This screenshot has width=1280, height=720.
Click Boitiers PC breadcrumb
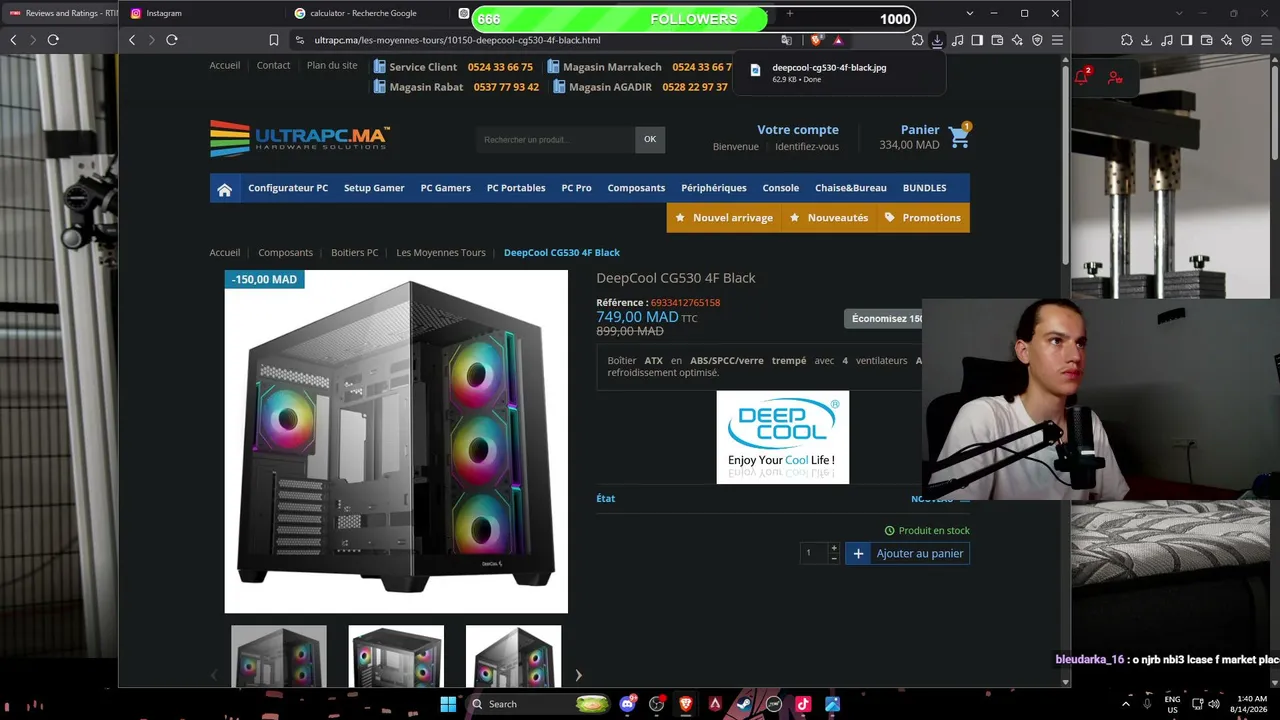click(355, 253)
